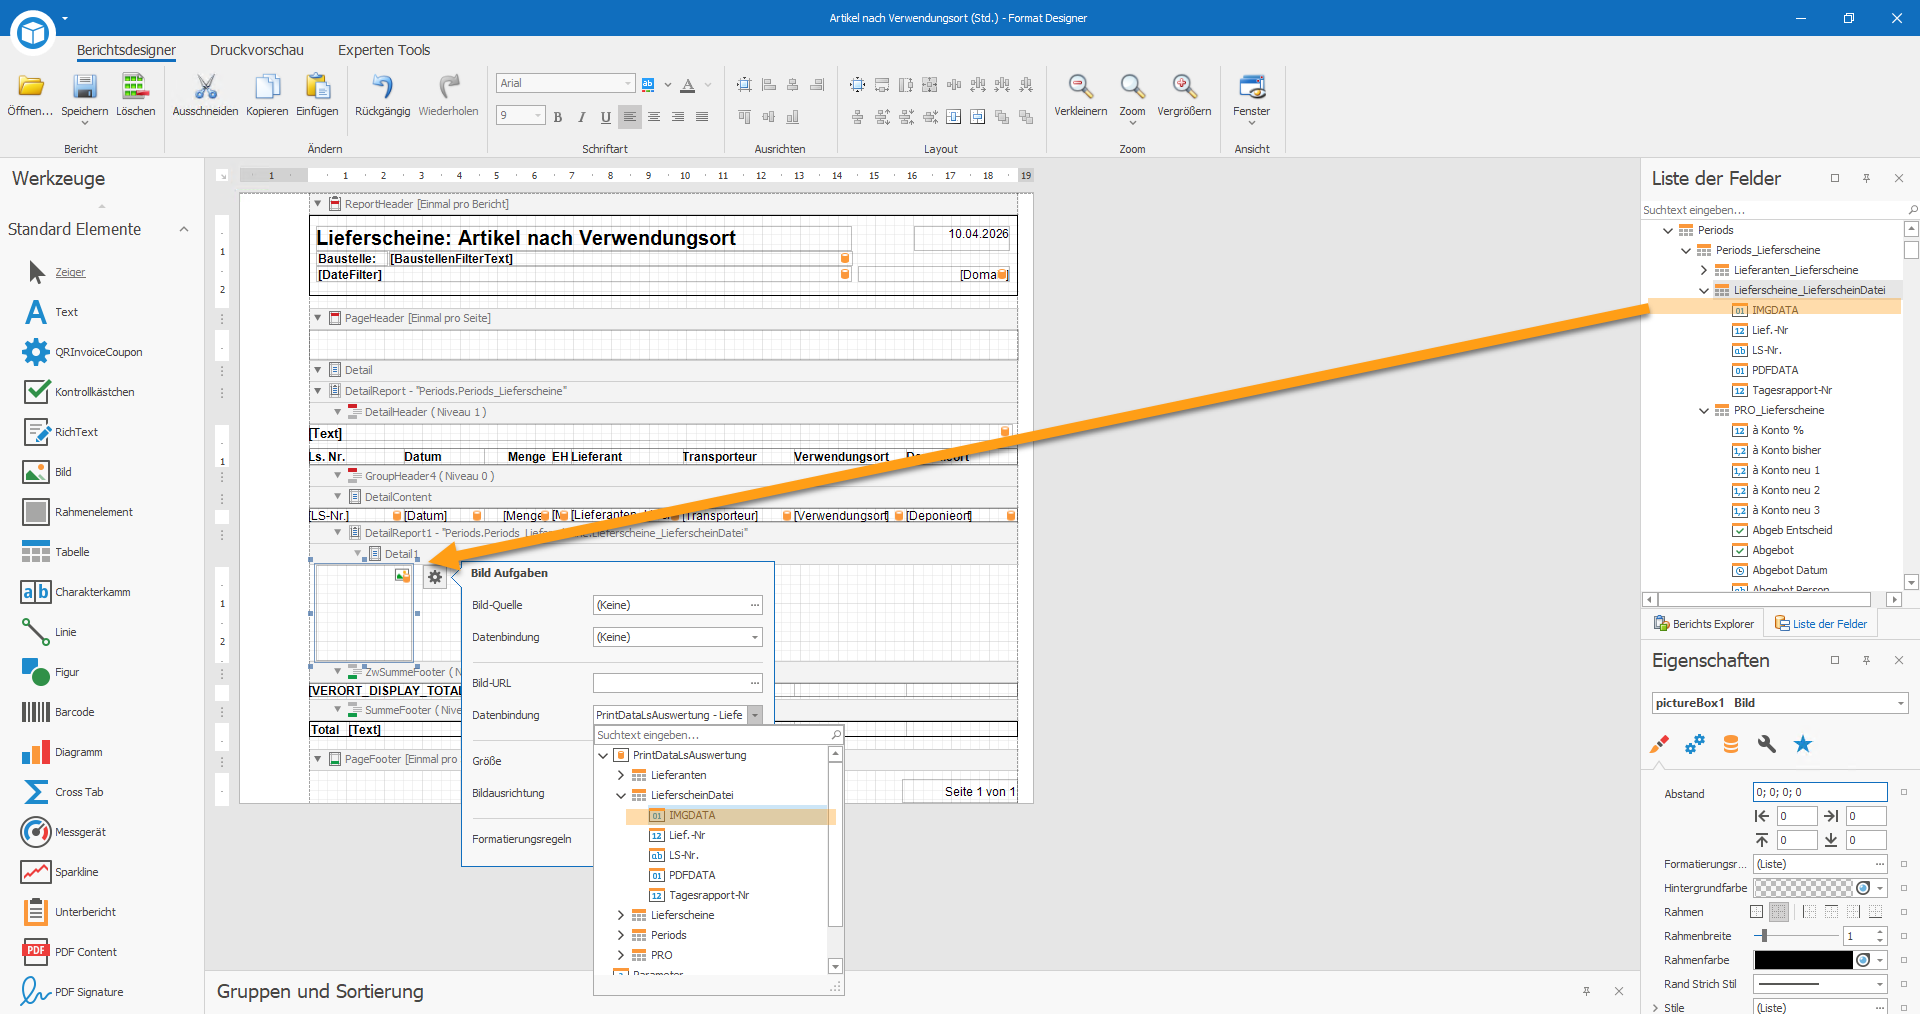Viewport: 1920px width, 1014px height.
Task: Open a report with the Öffnen icon
Action: coord(30,95)
